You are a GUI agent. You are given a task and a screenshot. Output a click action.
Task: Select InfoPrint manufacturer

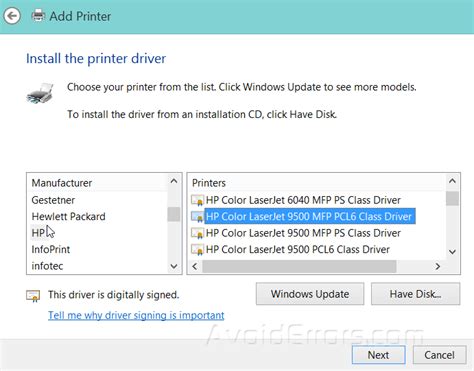[x=51, y=249]
